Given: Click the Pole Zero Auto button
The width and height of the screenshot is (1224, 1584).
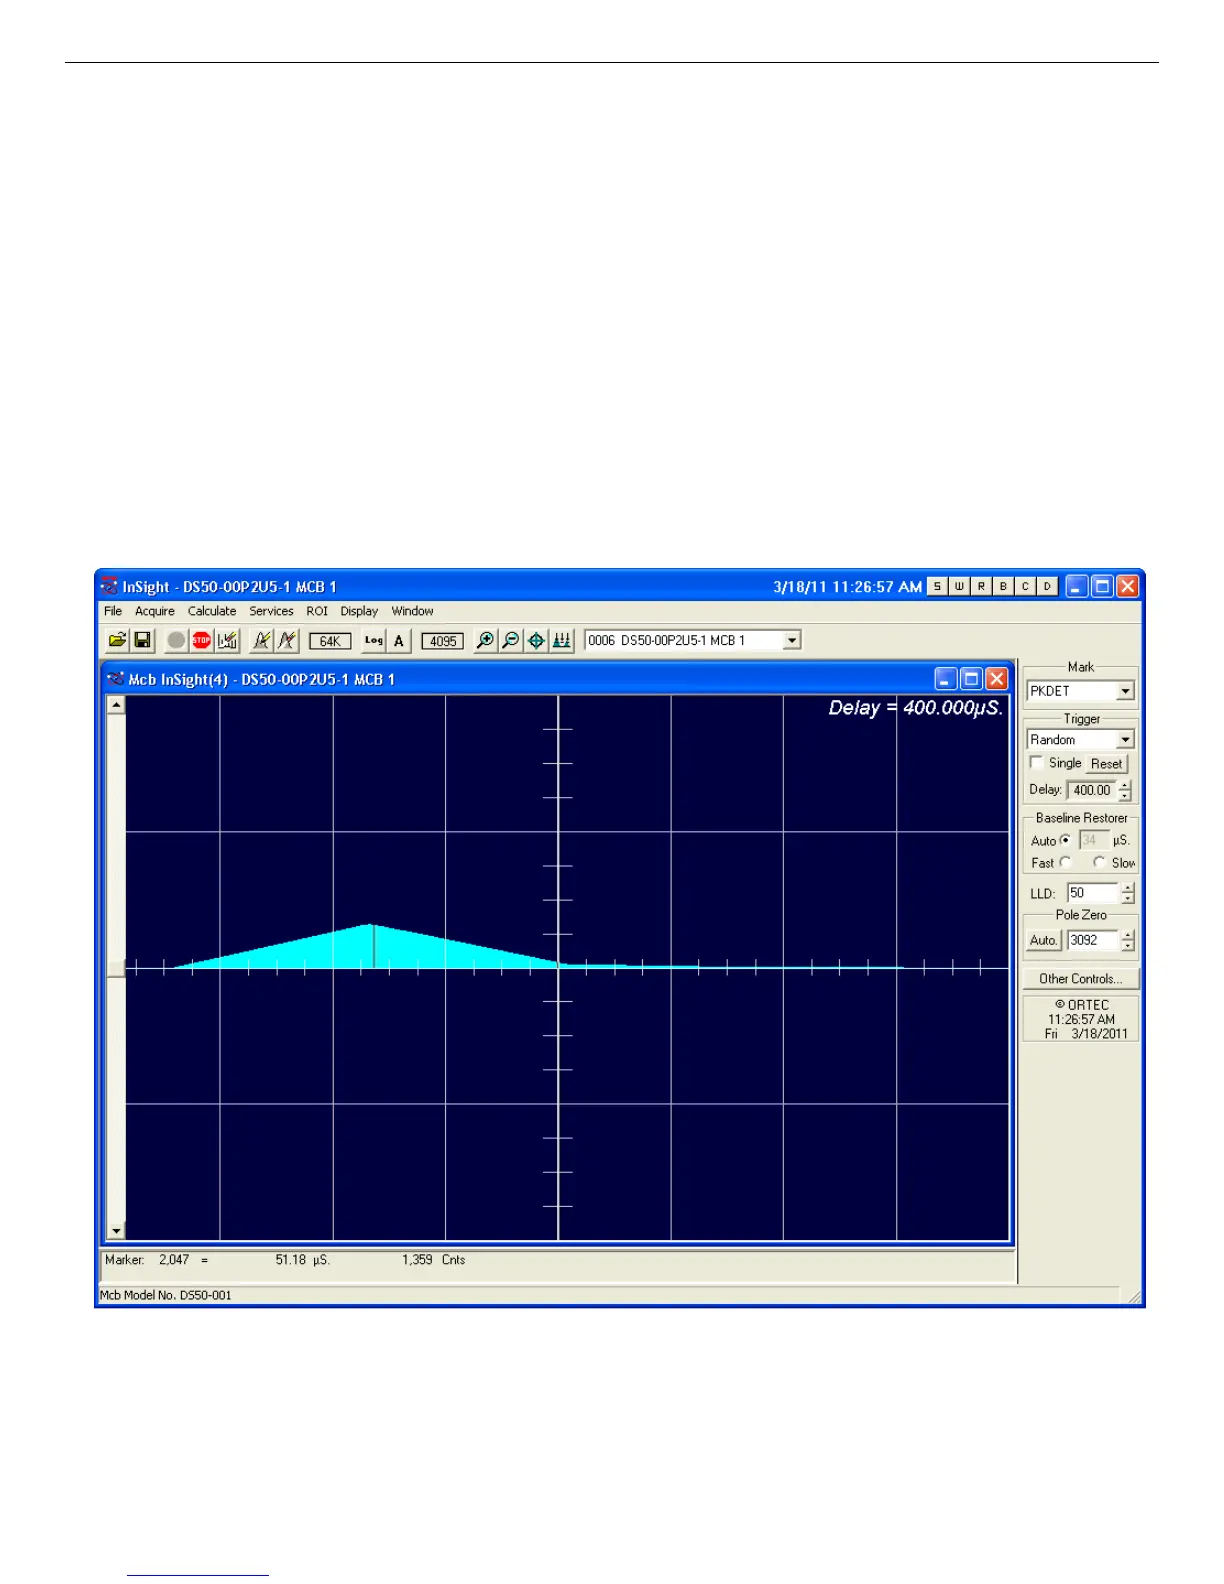Looking at the screenshot, I should pos(1043,940).
